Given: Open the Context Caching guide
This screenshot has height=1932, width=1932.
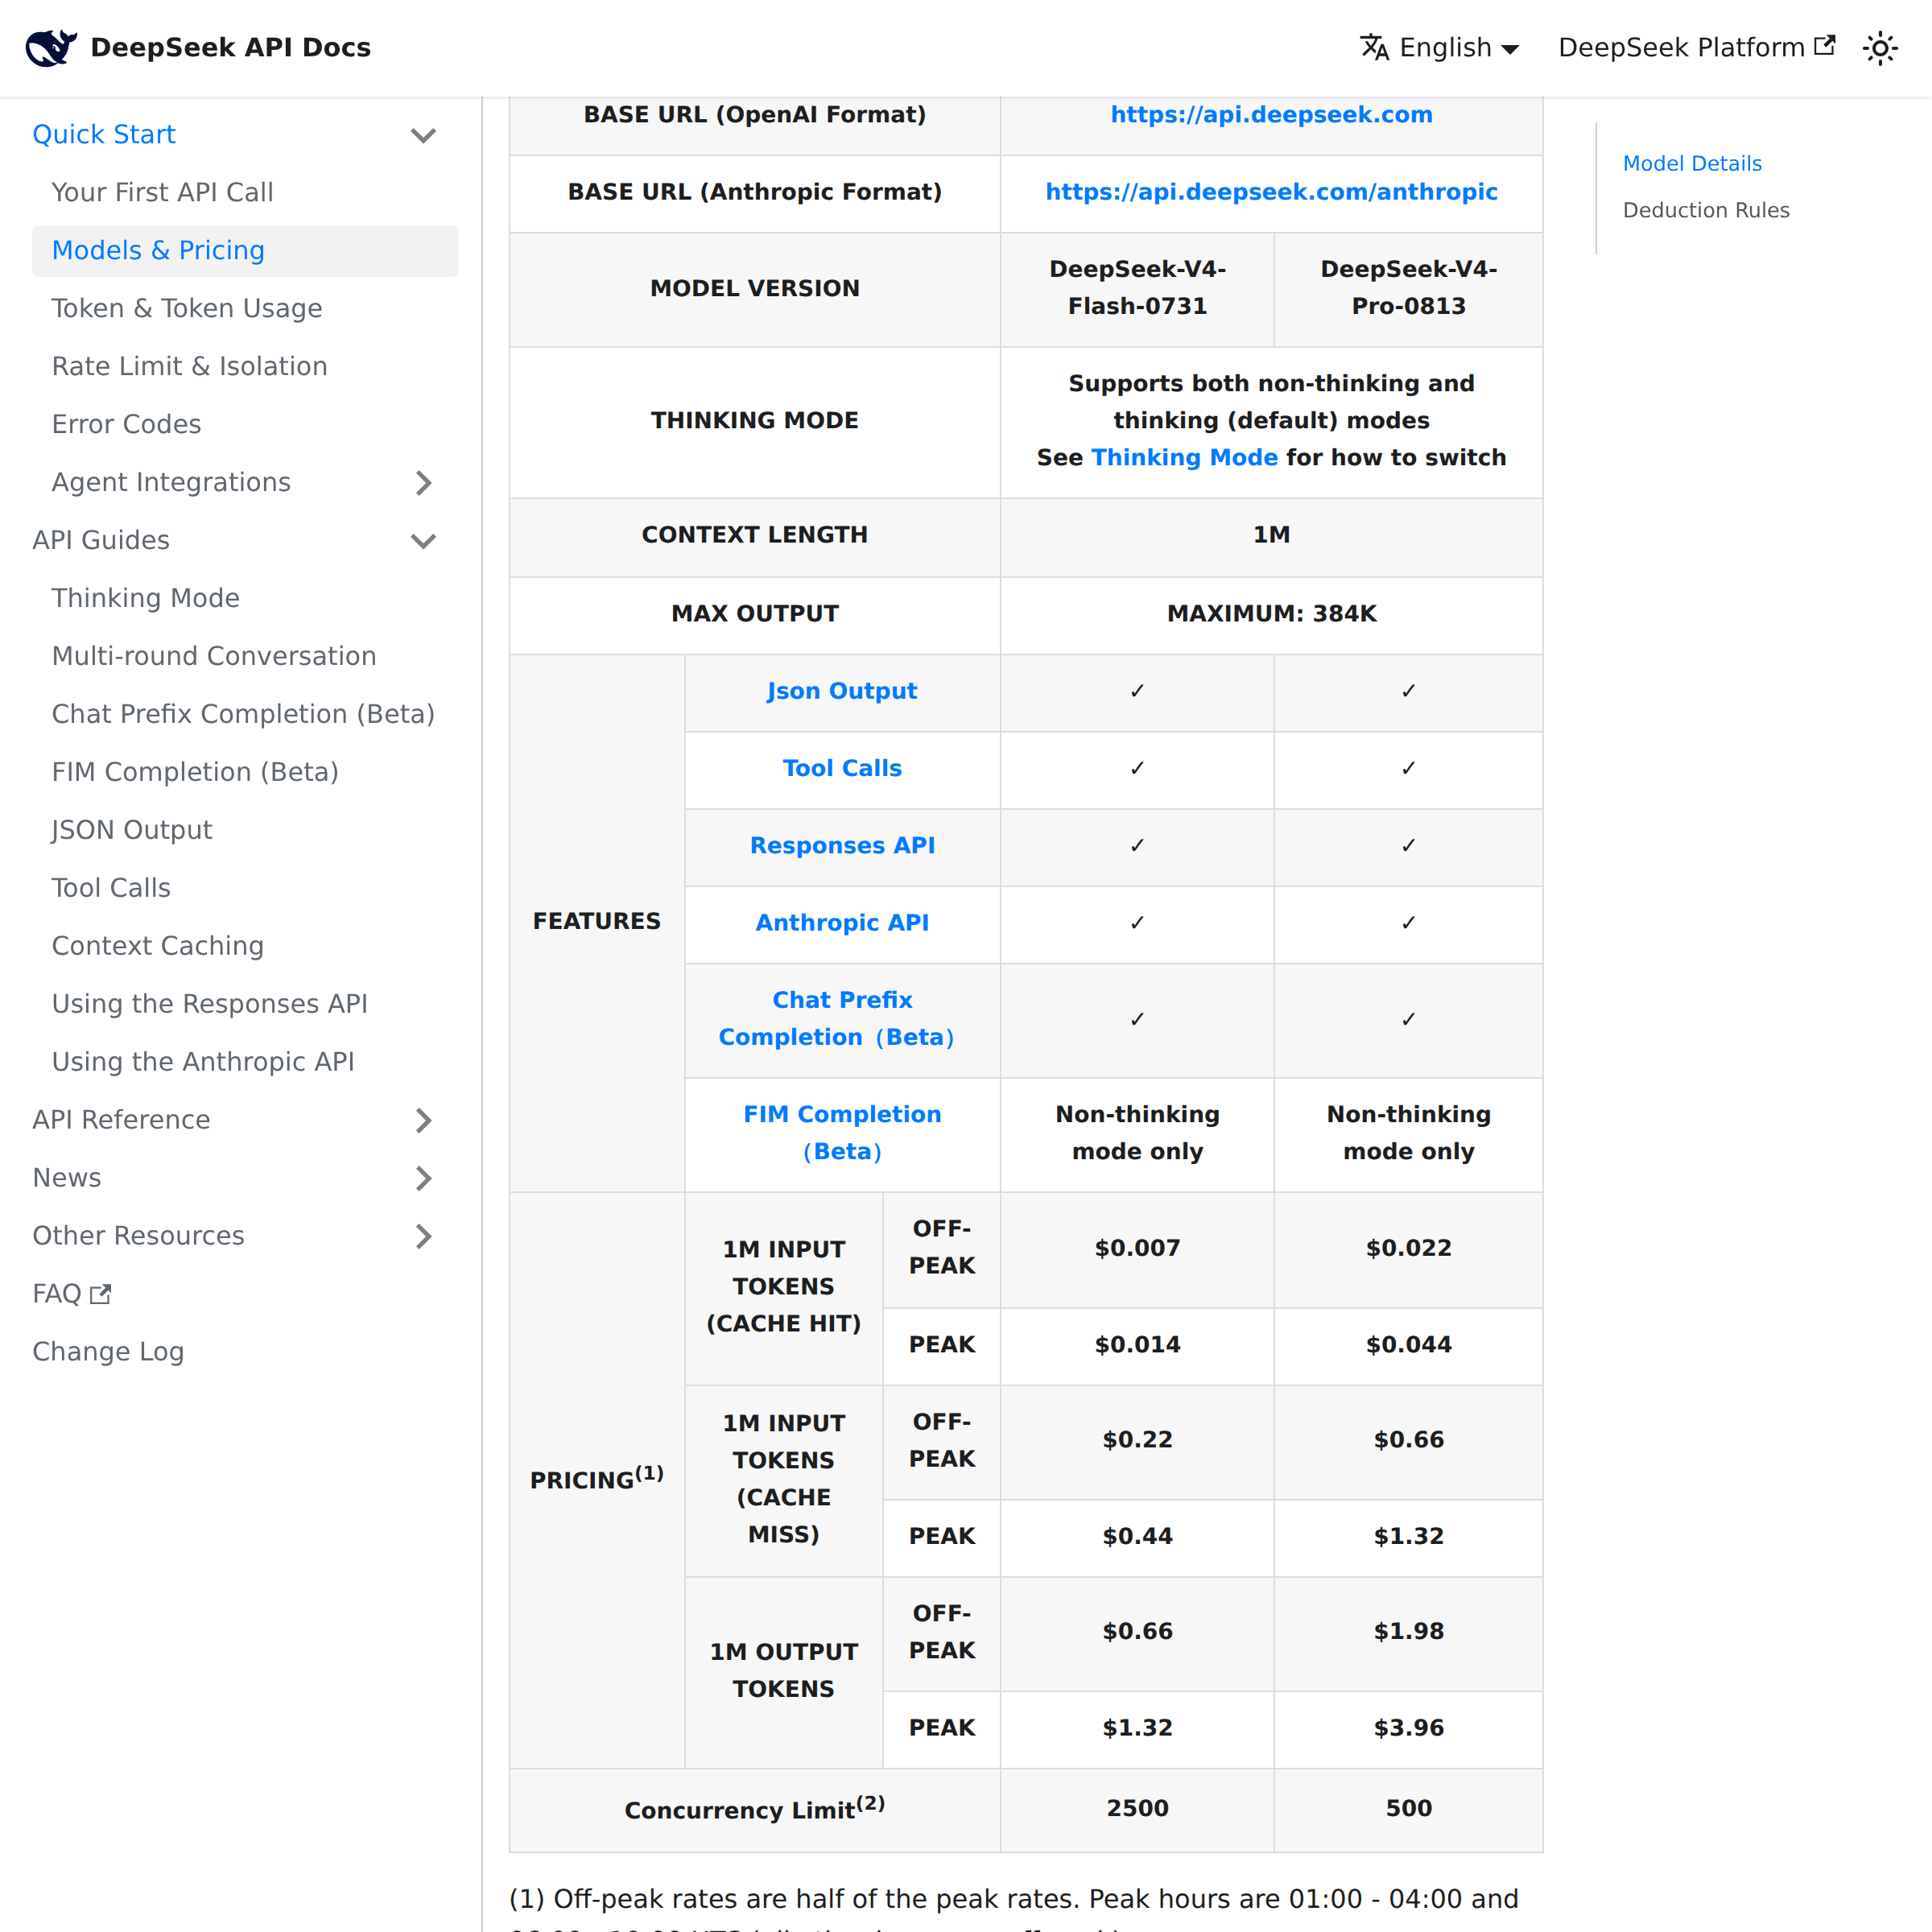Looking at the screenshot, I should point(157,946).
